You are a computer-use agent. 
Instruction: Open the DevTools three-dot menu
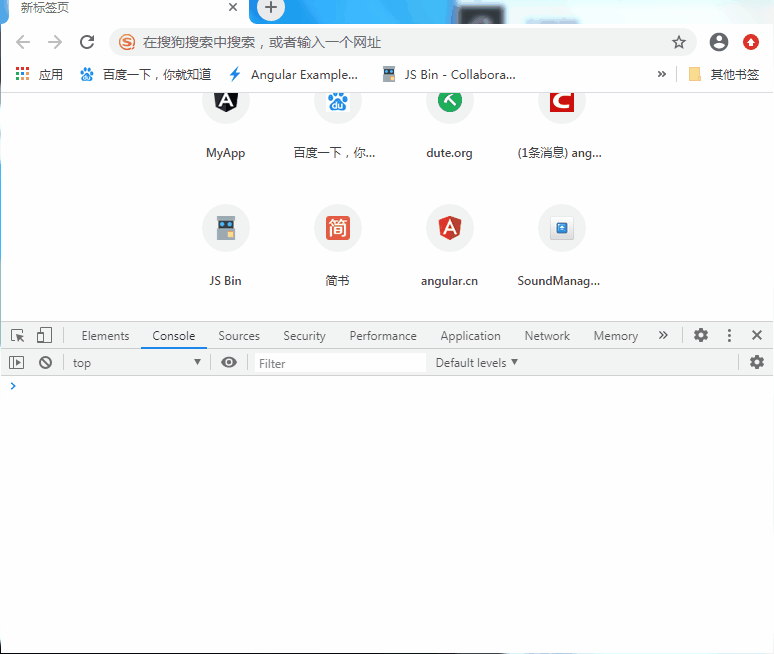[729, 336]
